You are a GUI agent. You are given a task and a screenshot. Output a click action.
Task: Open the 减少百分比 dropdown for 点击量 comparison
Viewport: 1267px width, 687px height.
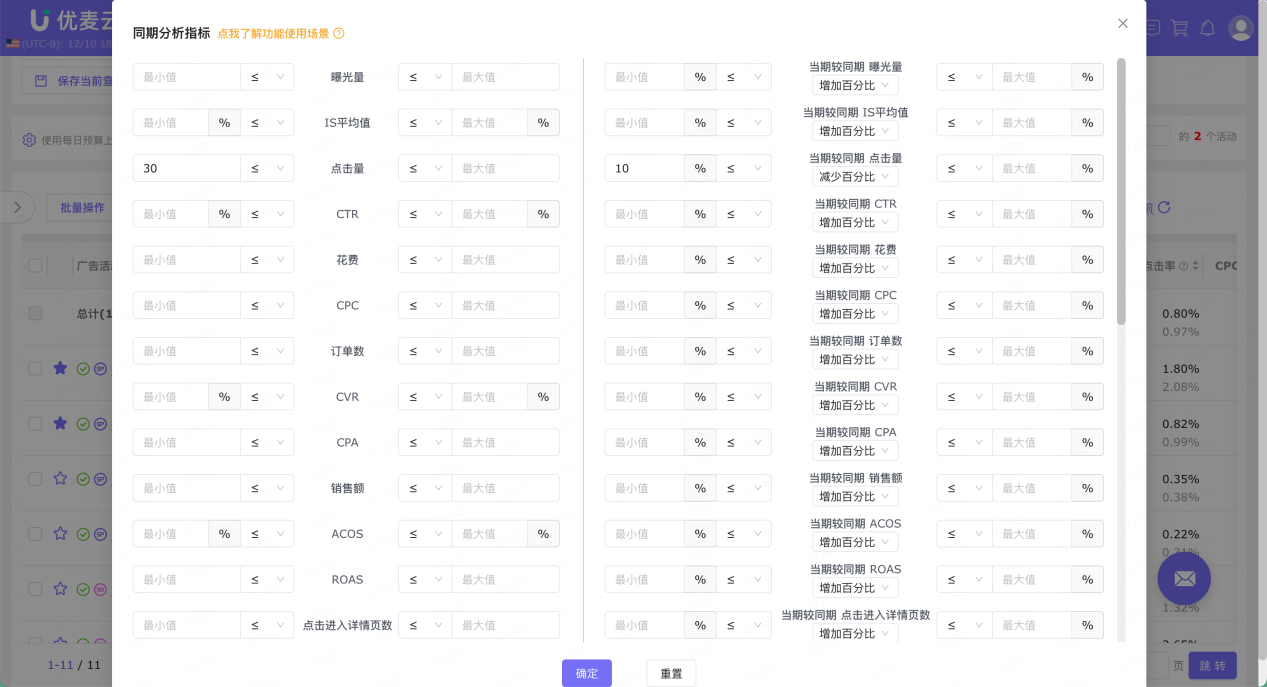[x=855, y=175]
